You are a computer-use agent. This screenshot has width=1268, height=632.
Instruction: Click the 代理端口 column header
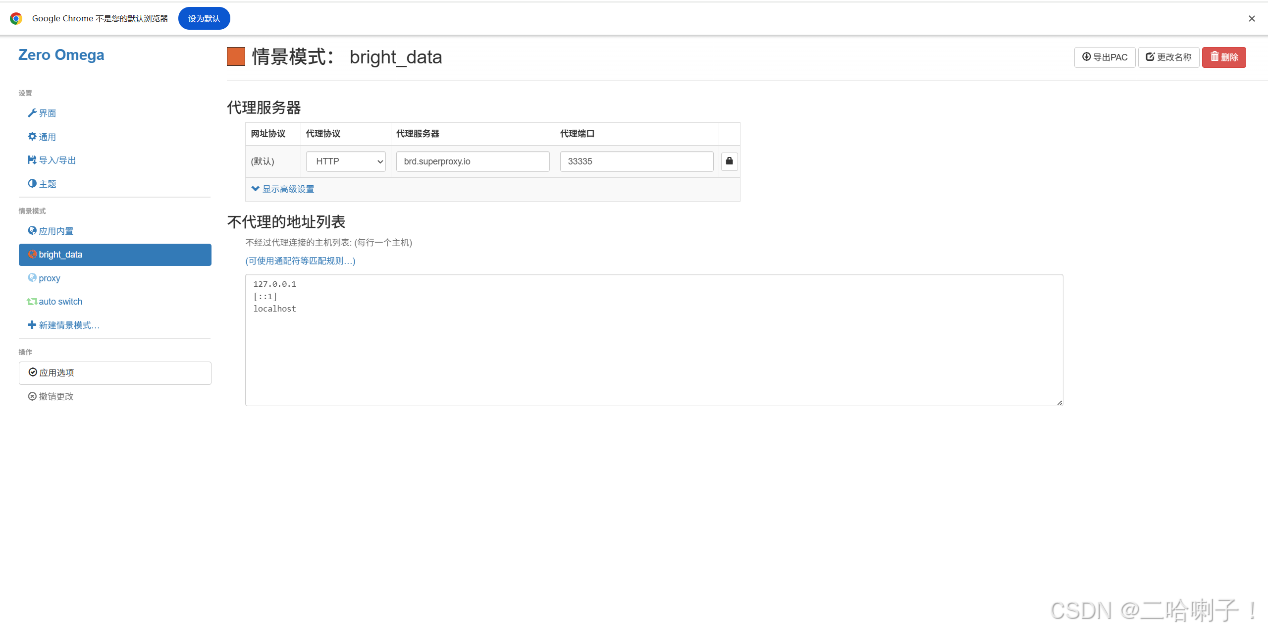[x=578, y=133]
